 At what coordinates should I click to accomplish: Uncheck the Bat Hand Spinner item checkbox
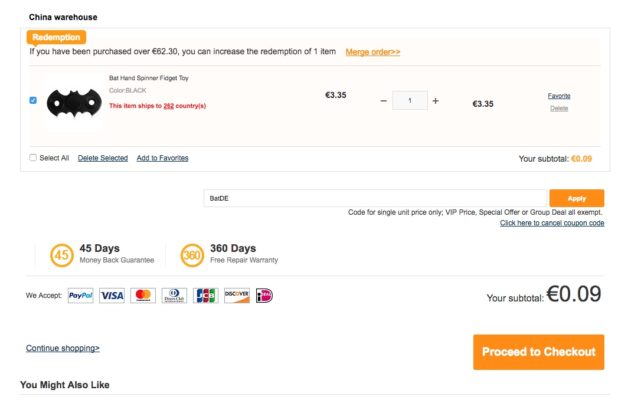coord(33,100)
